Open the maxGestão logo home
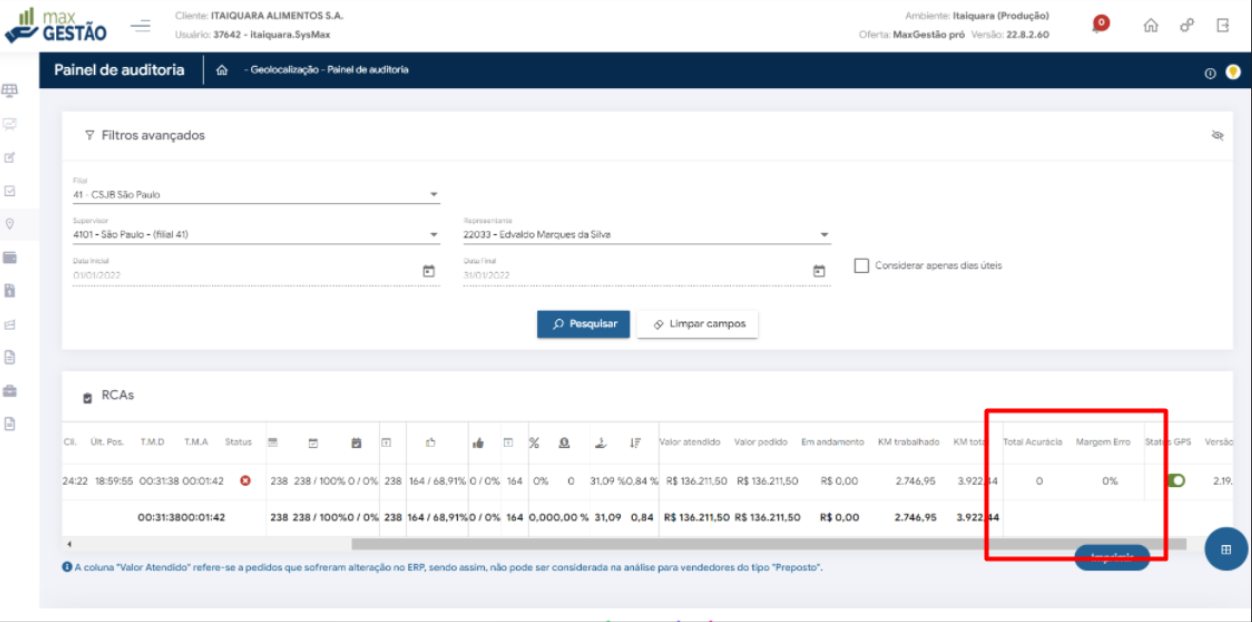 [x=56, y=25]
